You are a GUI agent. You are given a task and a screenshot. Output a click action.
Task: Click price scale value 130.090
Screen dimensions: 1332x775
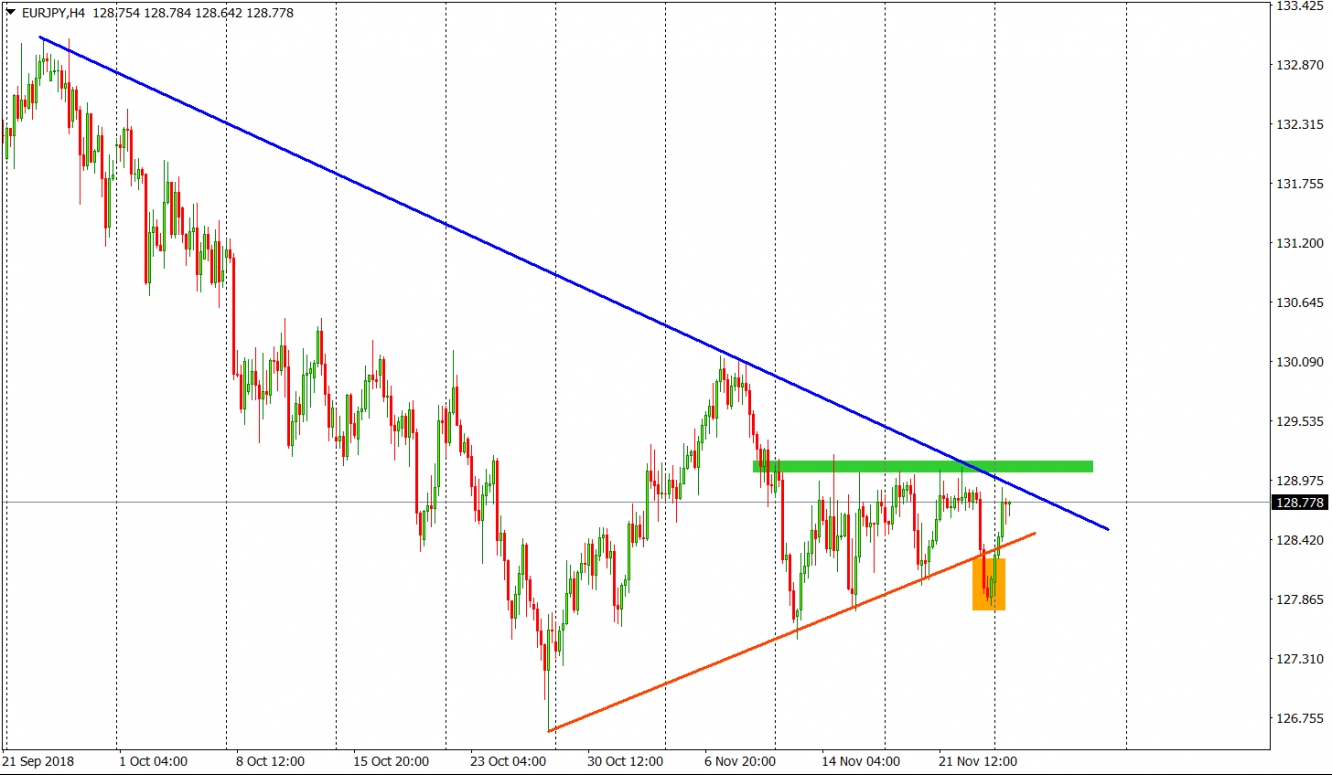(x=1301, y=362)
